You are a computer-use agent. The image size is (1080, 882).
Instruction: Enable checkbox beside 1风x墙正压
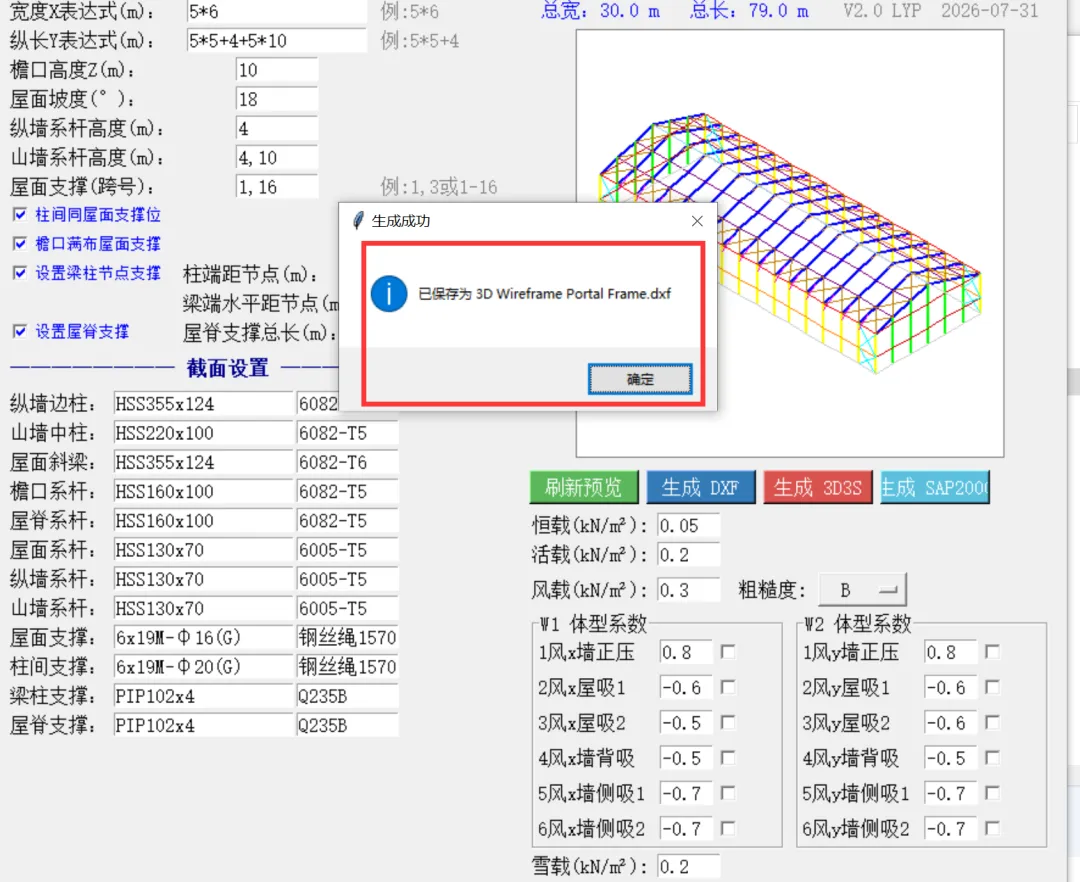pyautogui.click(x=727, y=651)
